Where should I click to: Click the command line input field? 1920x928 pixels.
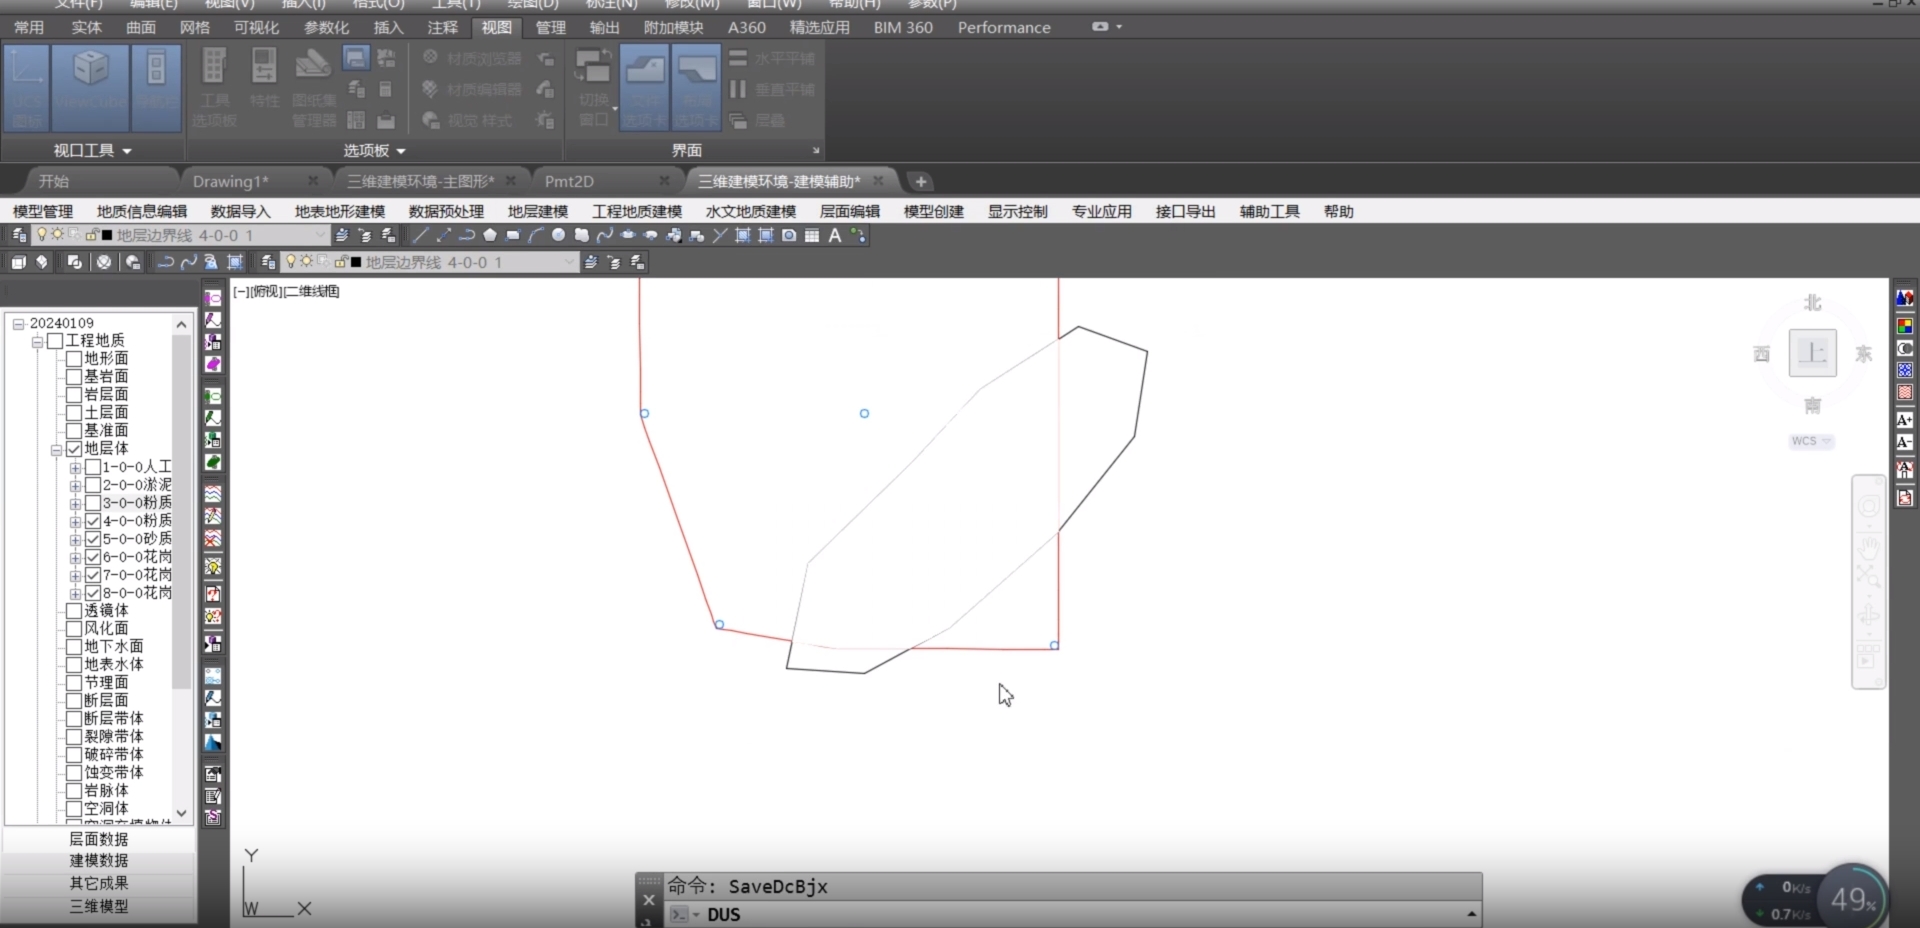[x=1080, y=915]
